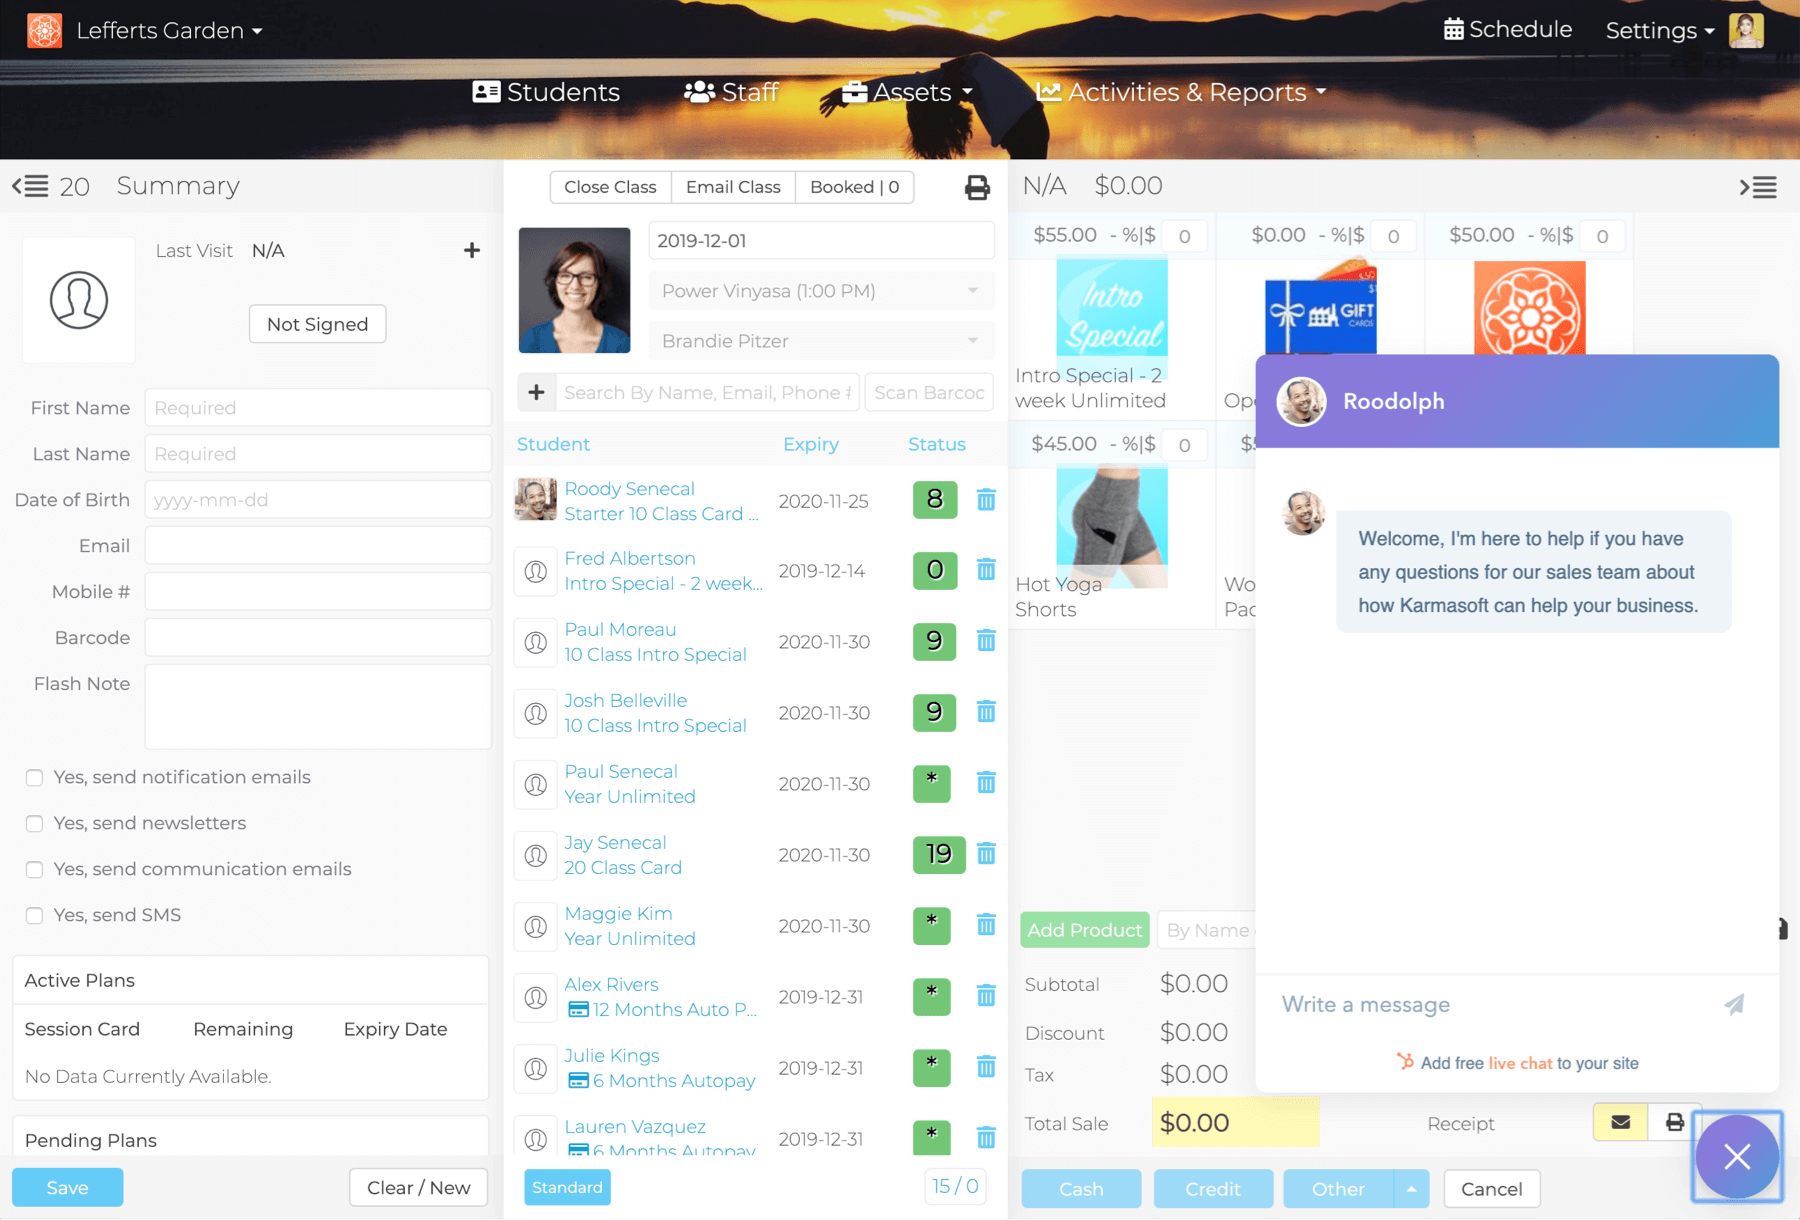The width and height of the screenshot is (1800, 1220).
Task: Collapse the right sales panel
Action: (1758, 187)
